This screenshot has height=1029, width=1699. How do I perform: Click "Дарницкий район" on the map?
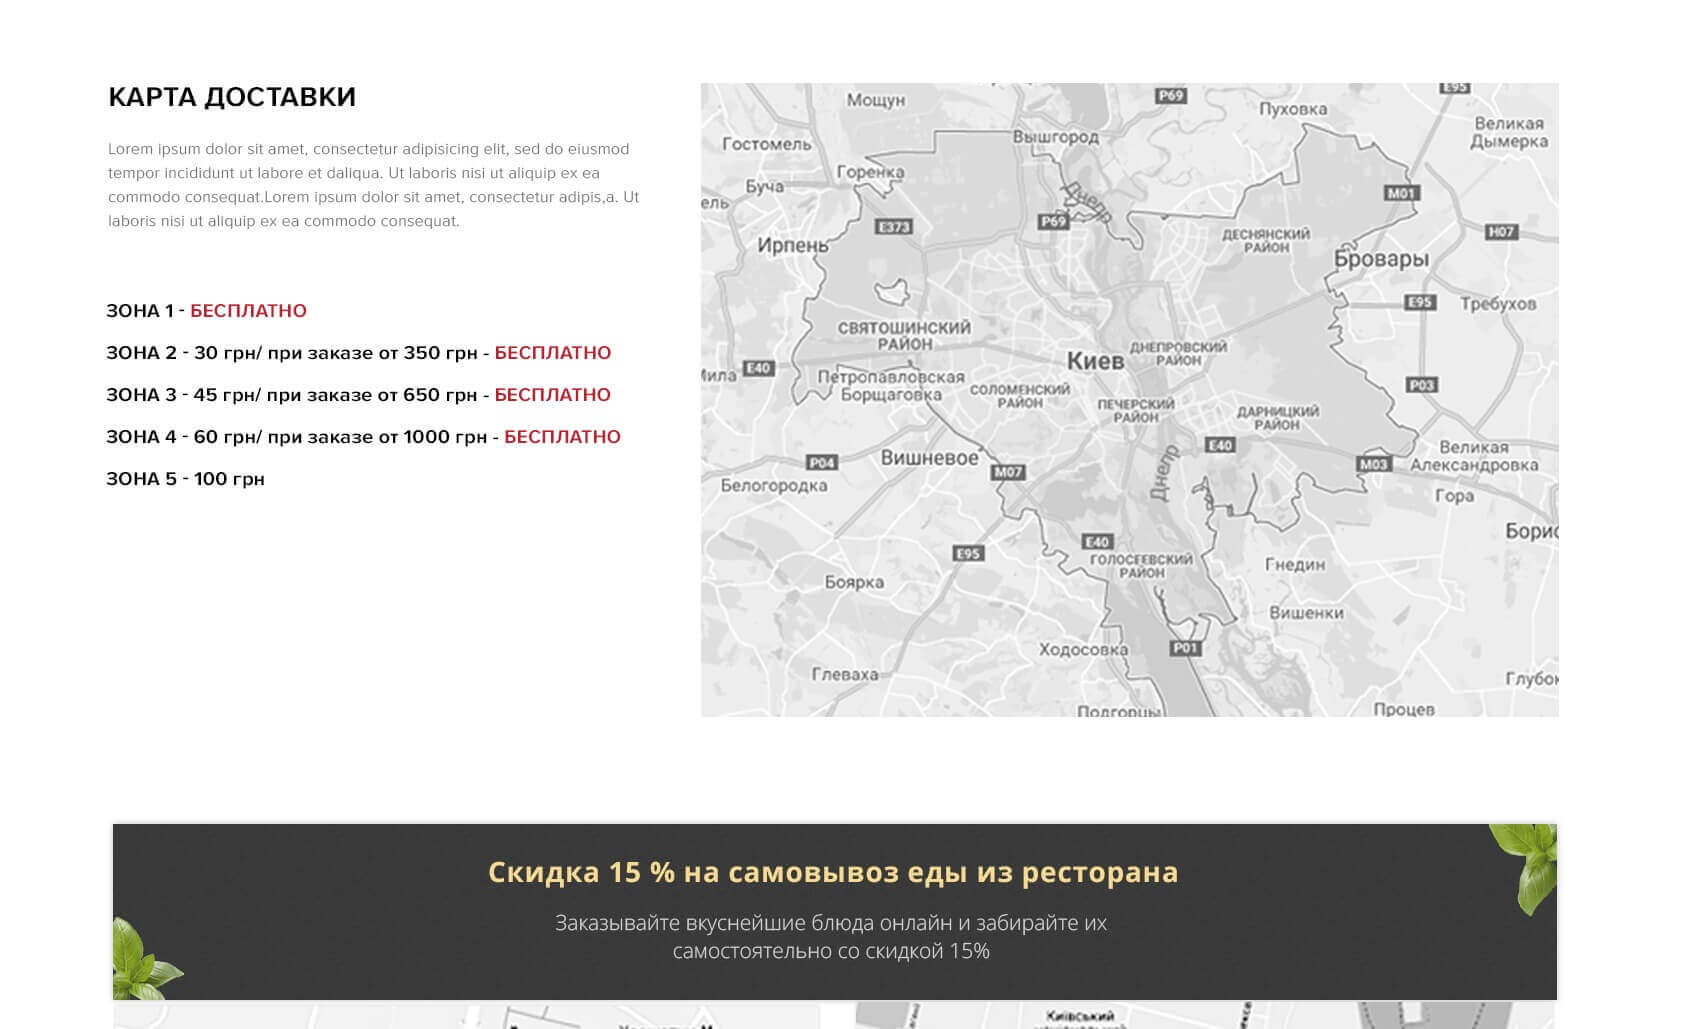[1277, 418]
